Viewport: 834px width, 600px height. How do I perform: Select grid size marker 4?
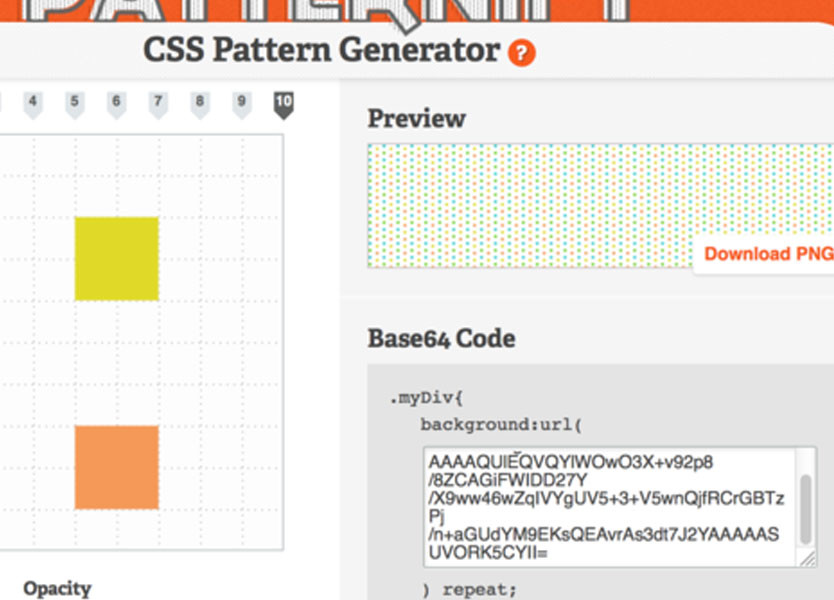[33, 103]
